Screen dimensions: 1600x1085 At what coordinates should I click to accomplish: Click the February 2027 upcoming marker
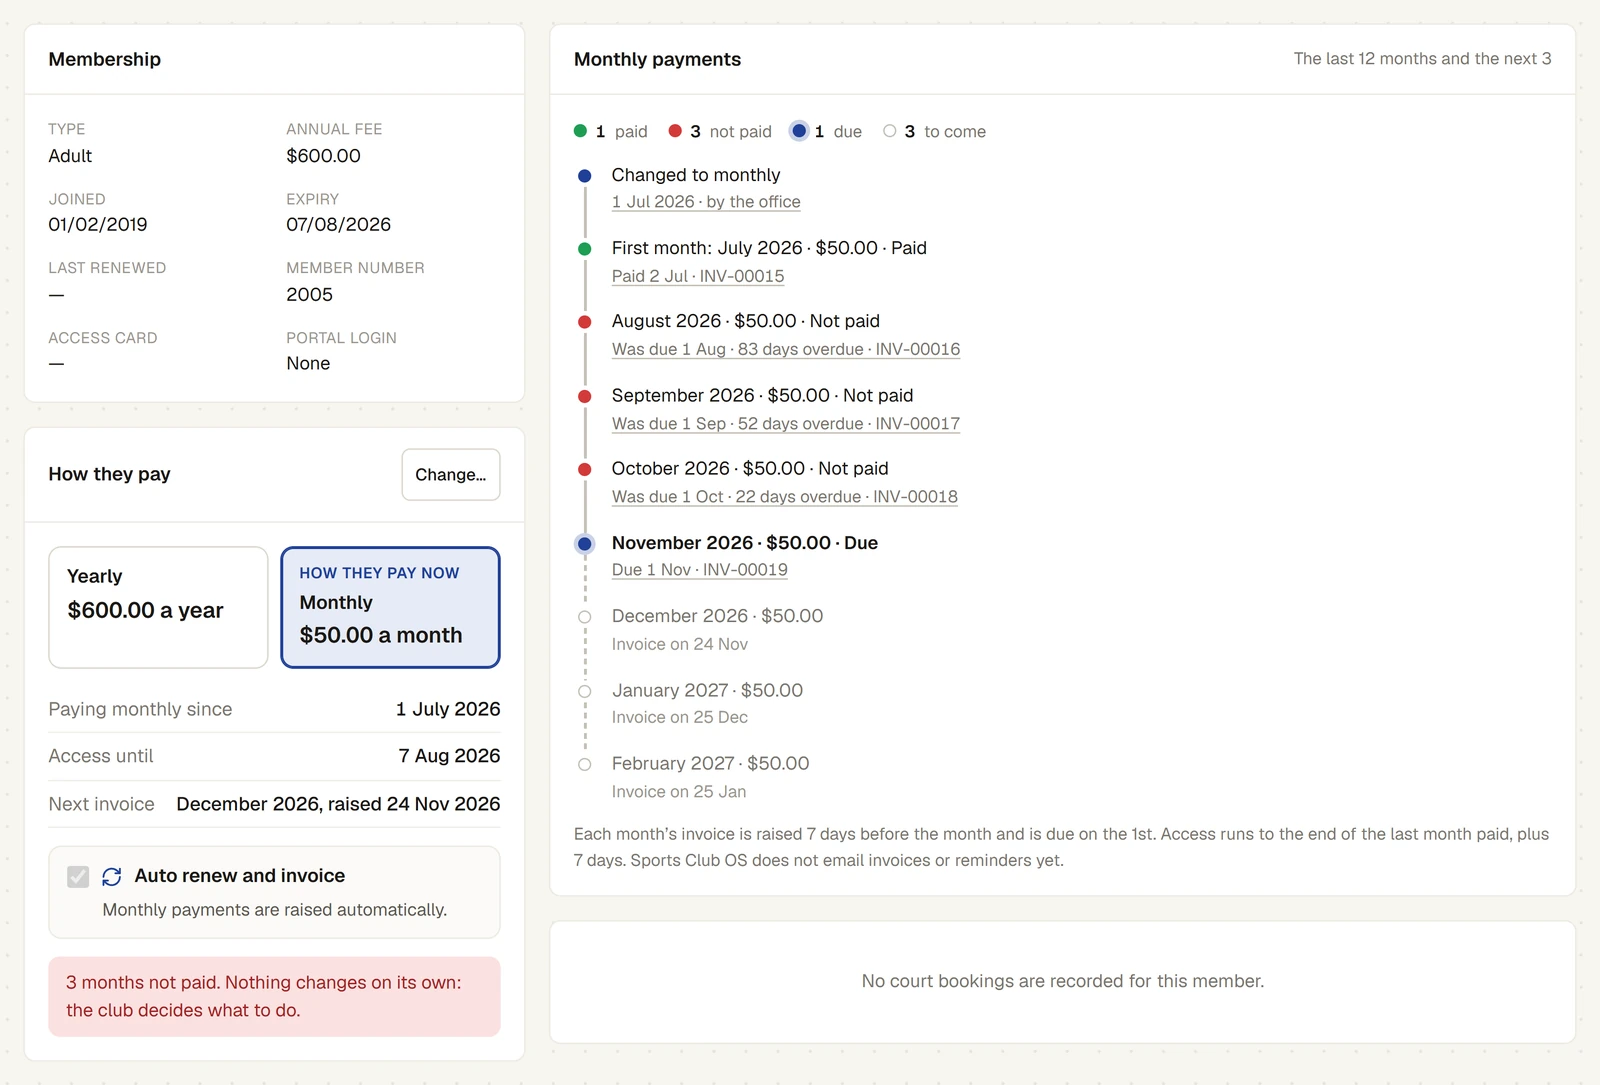pos(585,764)
